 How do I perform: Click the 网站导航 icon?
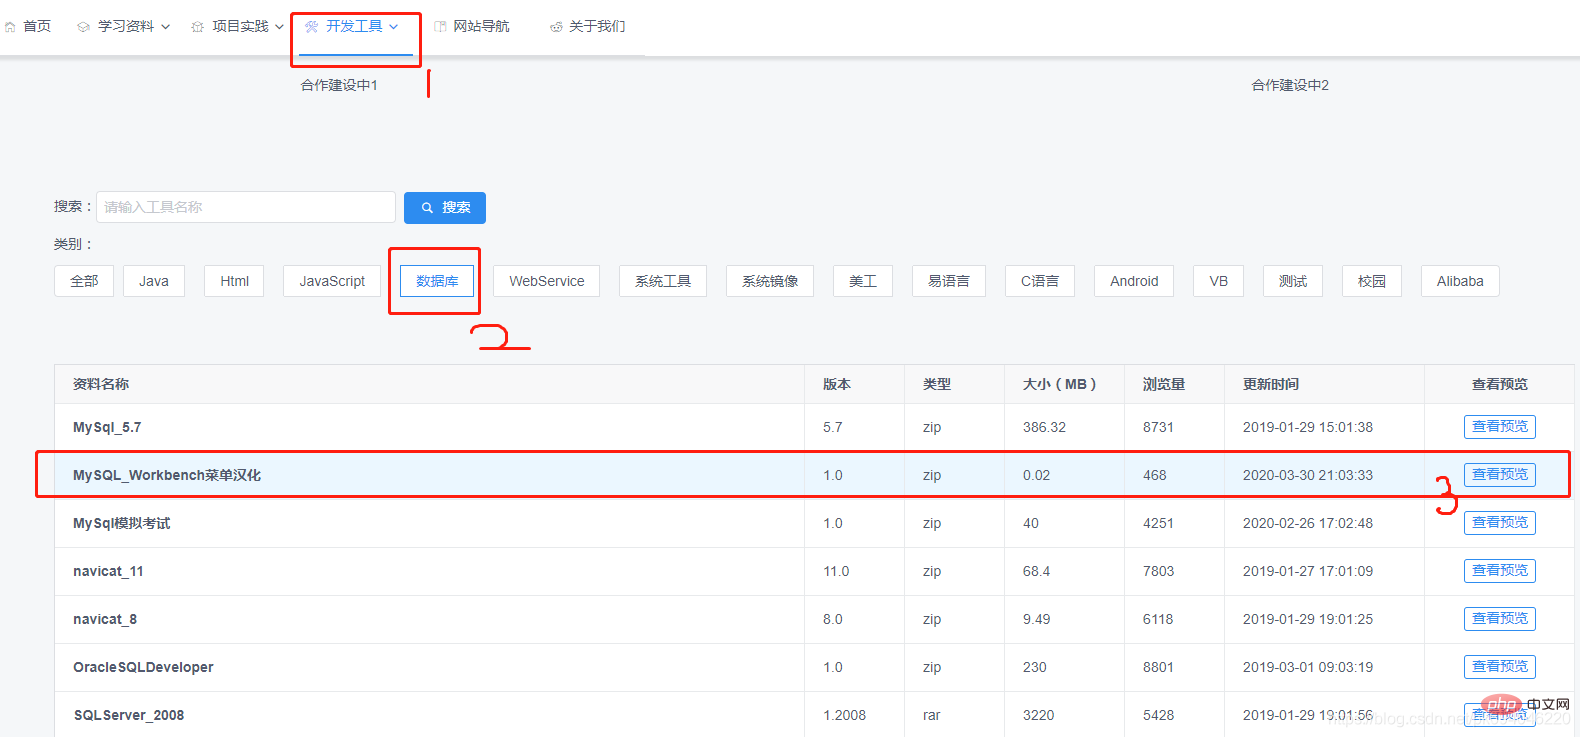tap(440, 27)
